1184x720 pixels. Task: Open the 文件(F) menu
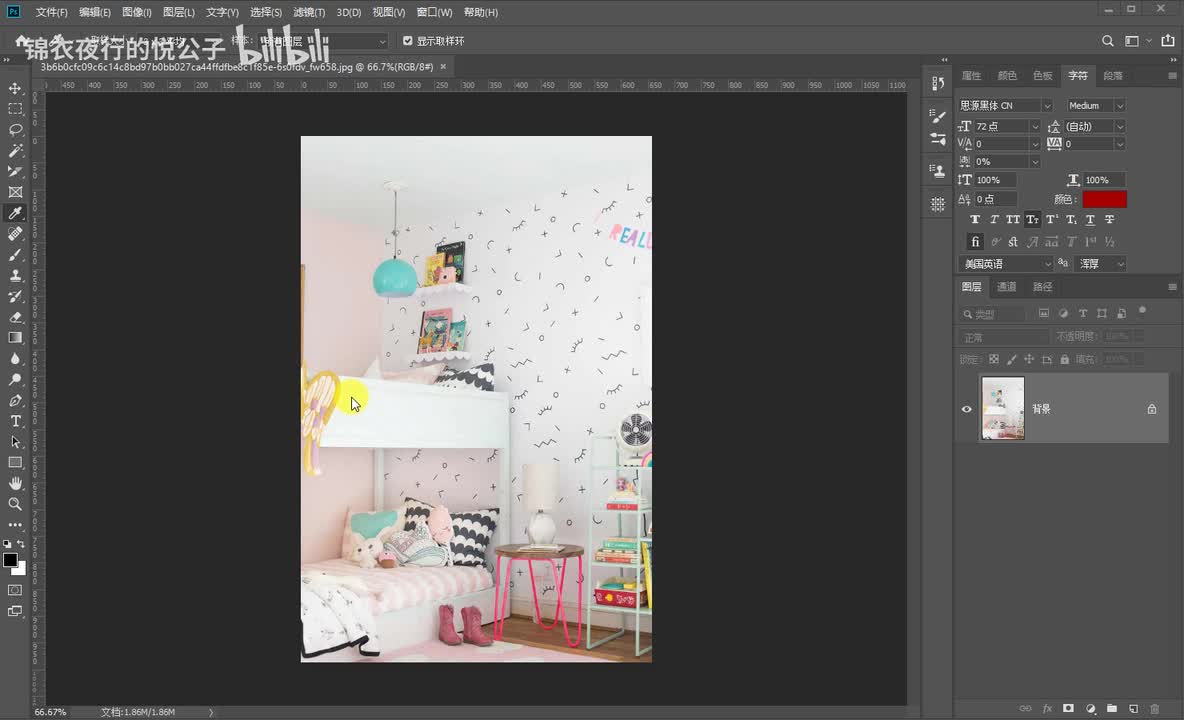[x=51, y=12]
